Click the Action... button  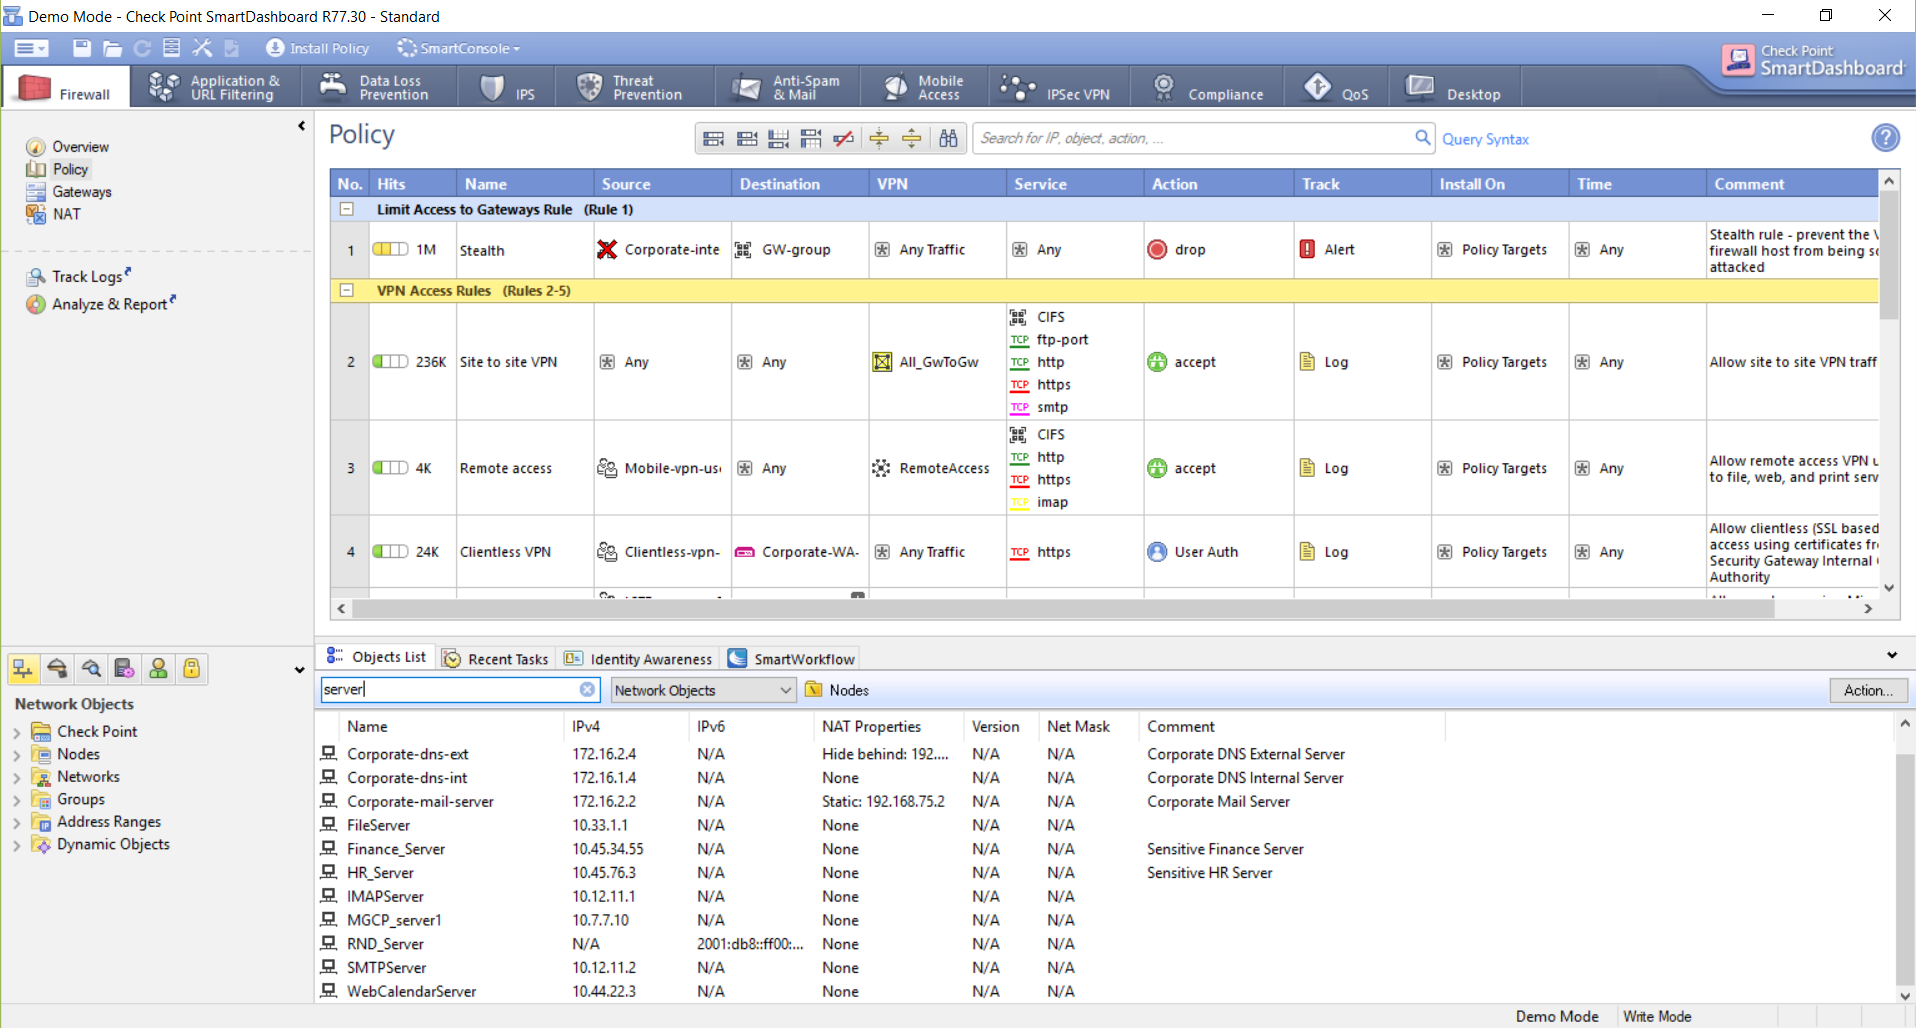click(x=1867, y=690)
